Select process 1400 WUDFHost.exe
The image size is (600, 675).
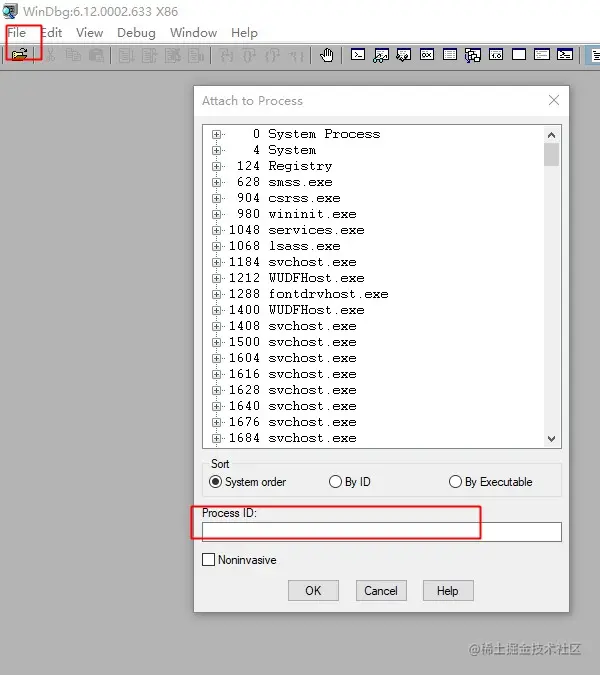click(297, 310)
